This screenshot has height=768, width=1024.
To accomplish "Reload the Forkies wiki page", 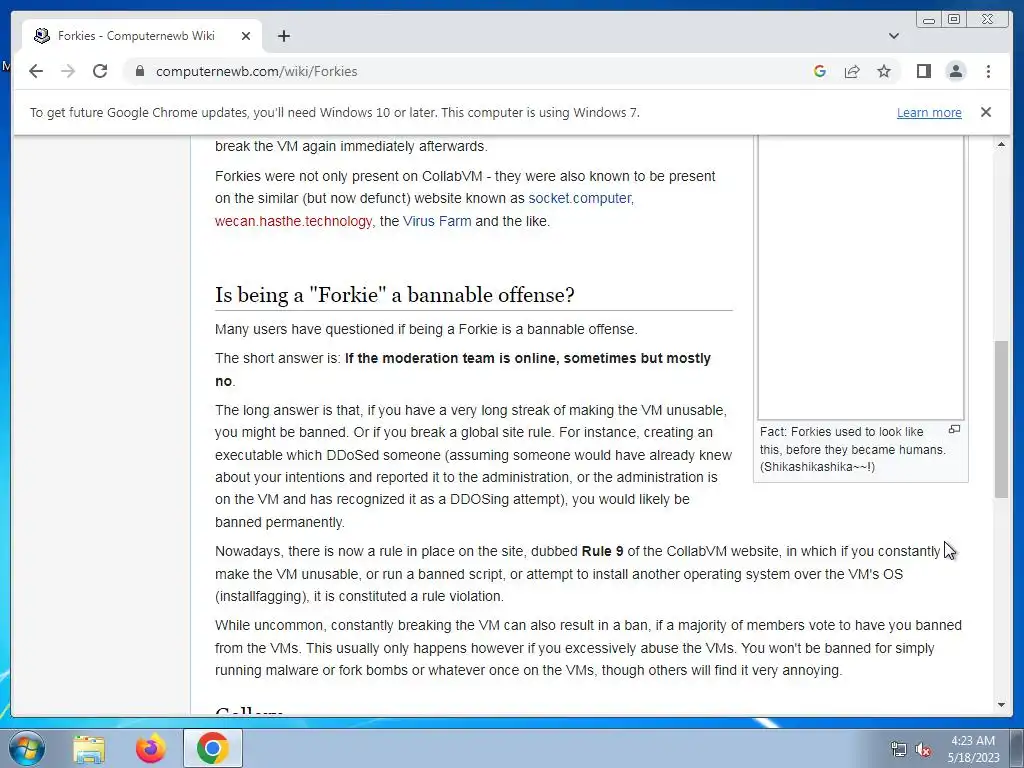I will [x=100, y=71].
